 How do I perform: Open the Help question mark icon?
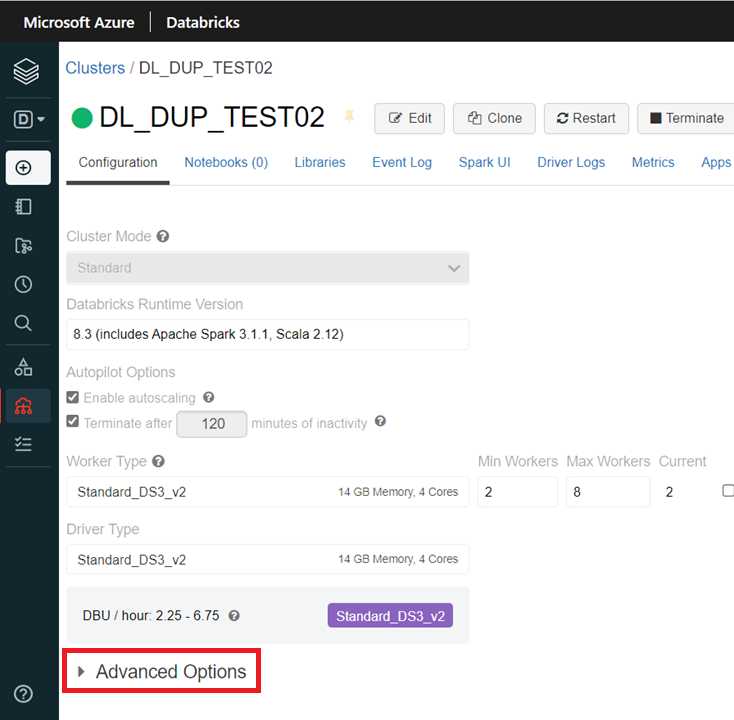pos(23,694)
